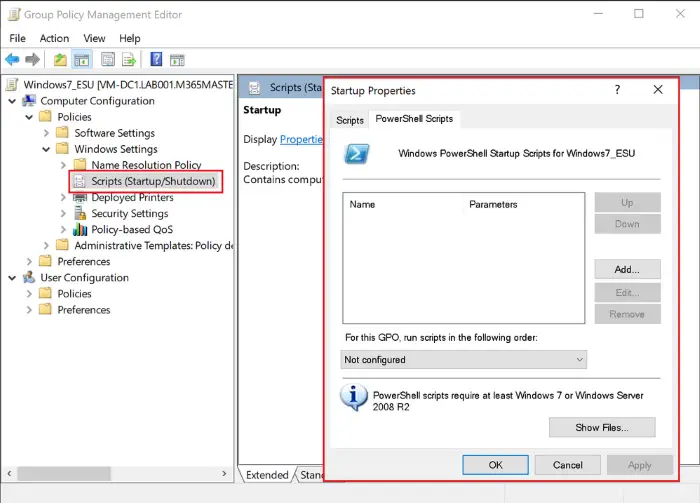Select the Administrative Templates tree item

(154, 245)
